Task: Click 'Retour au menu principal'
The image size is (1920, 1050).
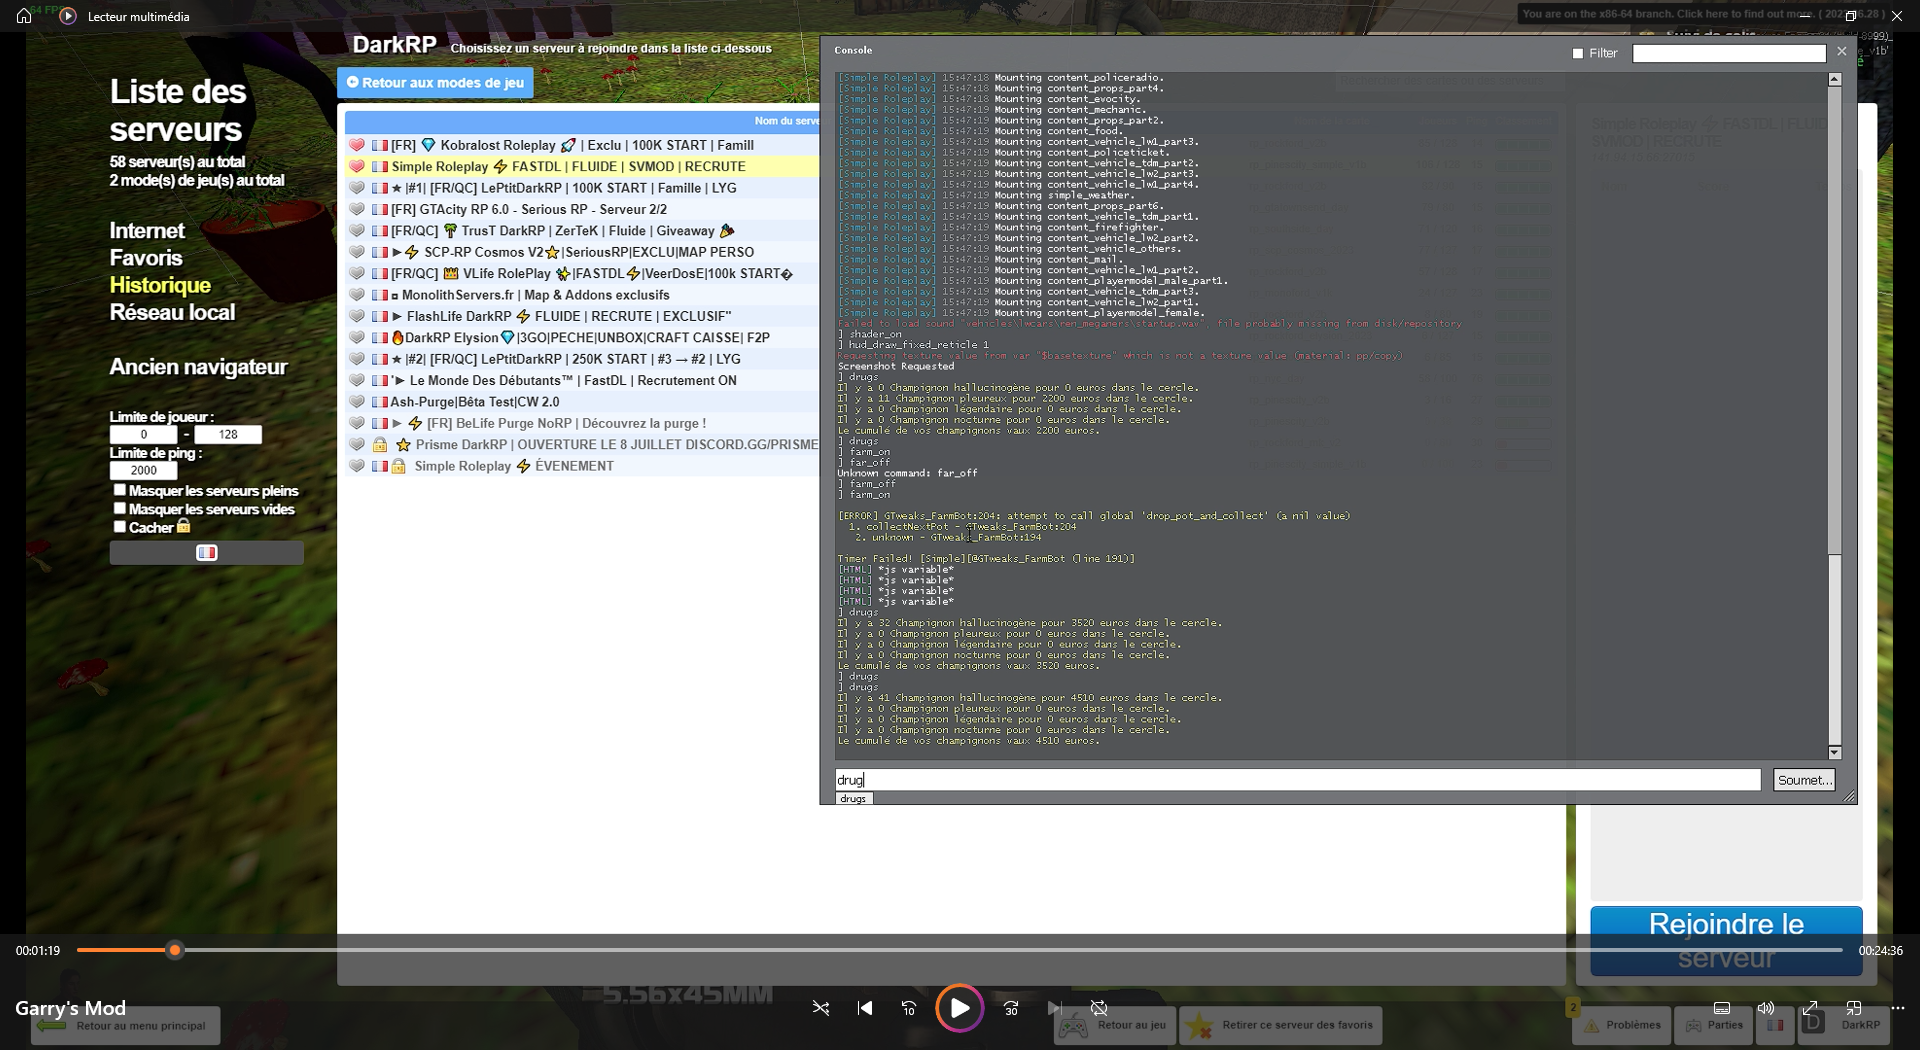Action: pos(125,1026)
